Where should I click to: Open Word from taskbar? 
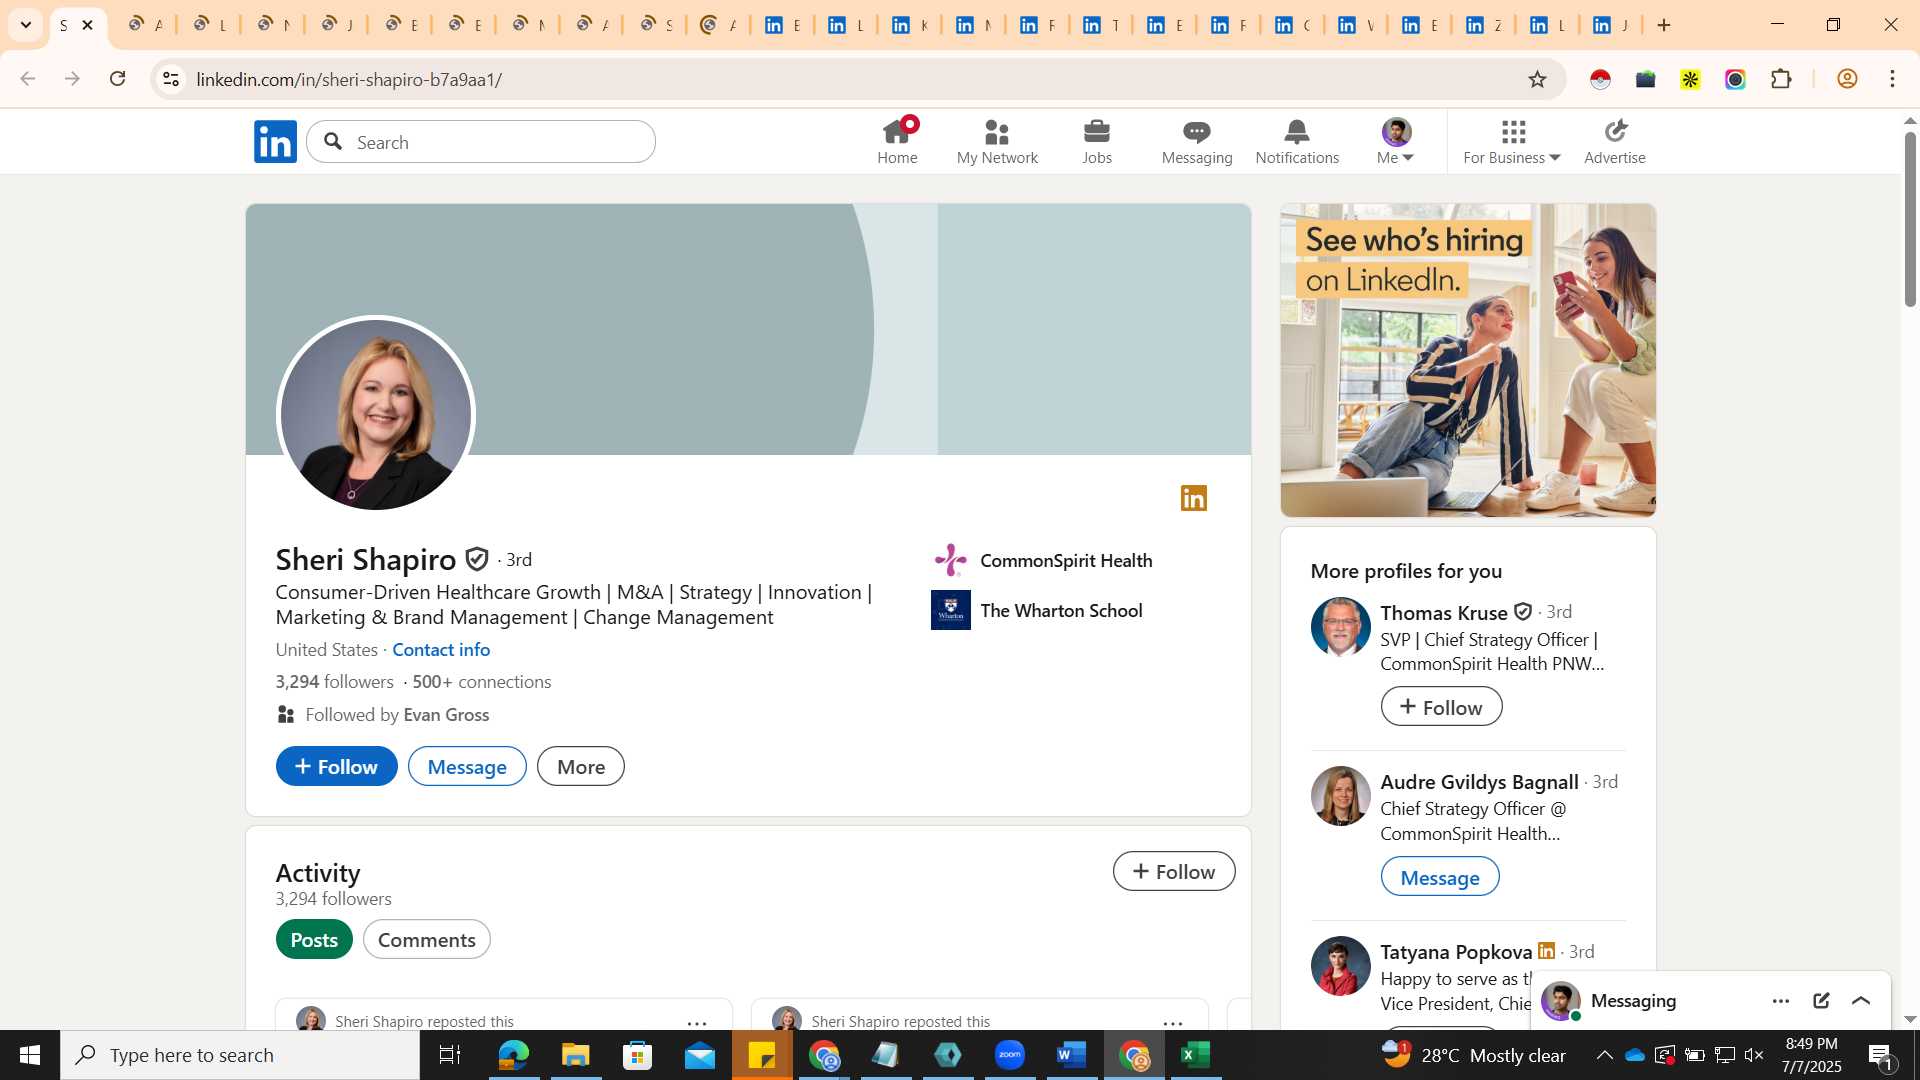click(1071, 1055)
